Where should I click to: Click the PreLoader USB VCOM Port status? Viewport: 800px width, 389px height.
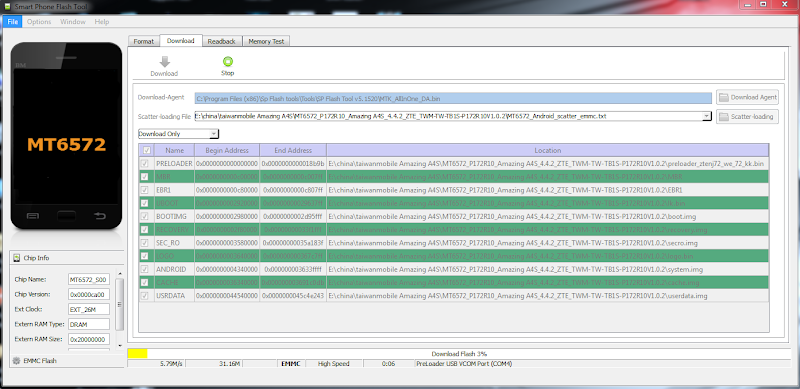coord(464,364)
